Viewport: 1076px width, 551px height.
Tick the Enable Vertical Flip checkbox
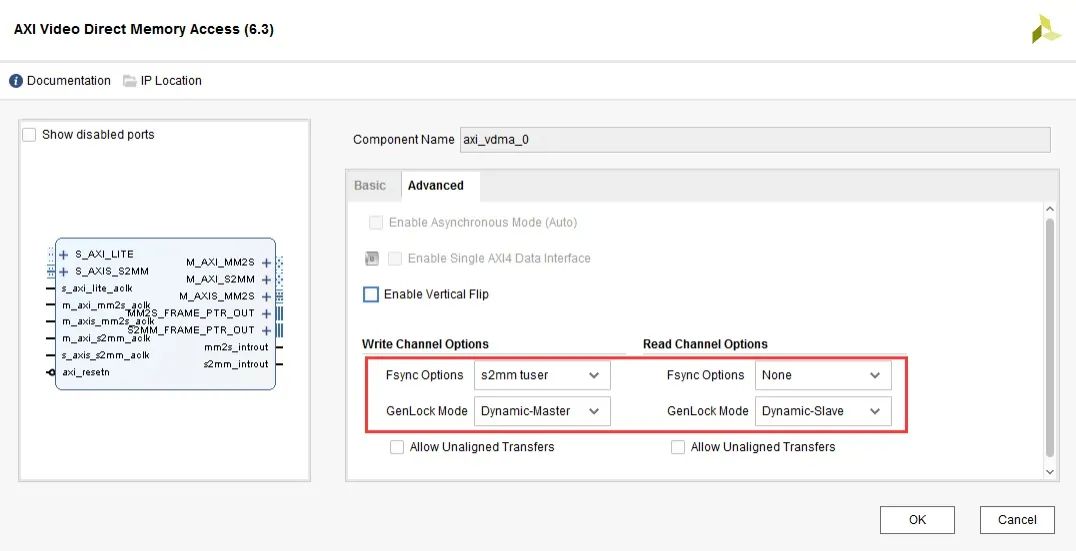pos(371,295)
